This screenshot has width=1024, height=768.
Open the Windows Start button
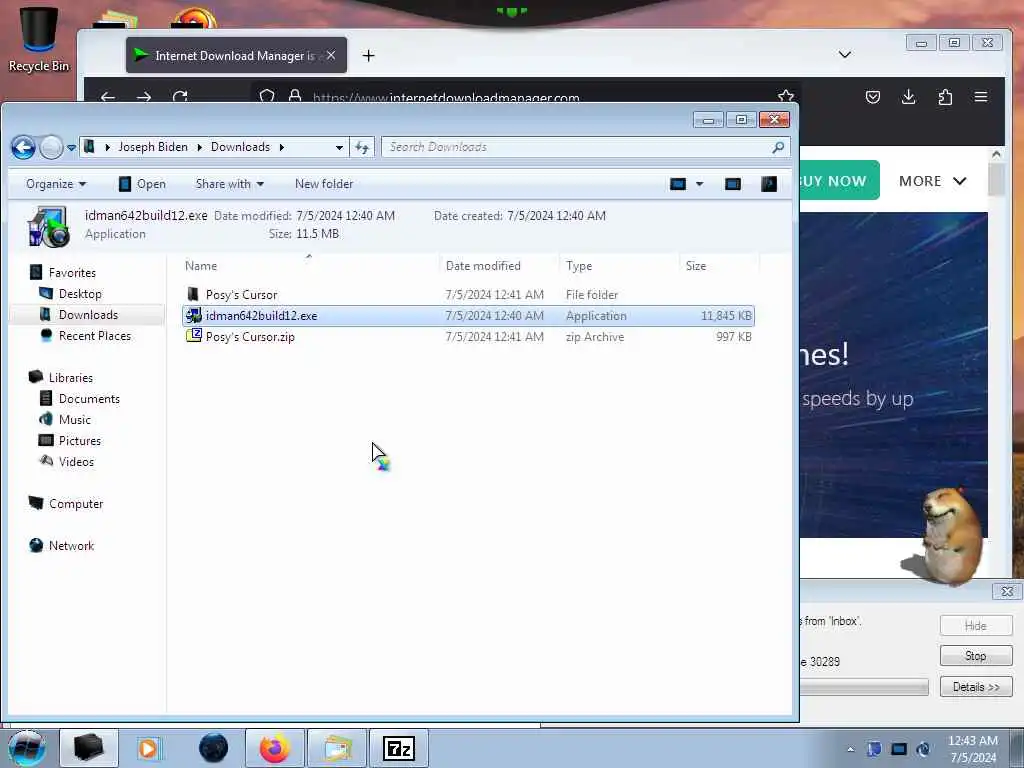click(26, 748)
